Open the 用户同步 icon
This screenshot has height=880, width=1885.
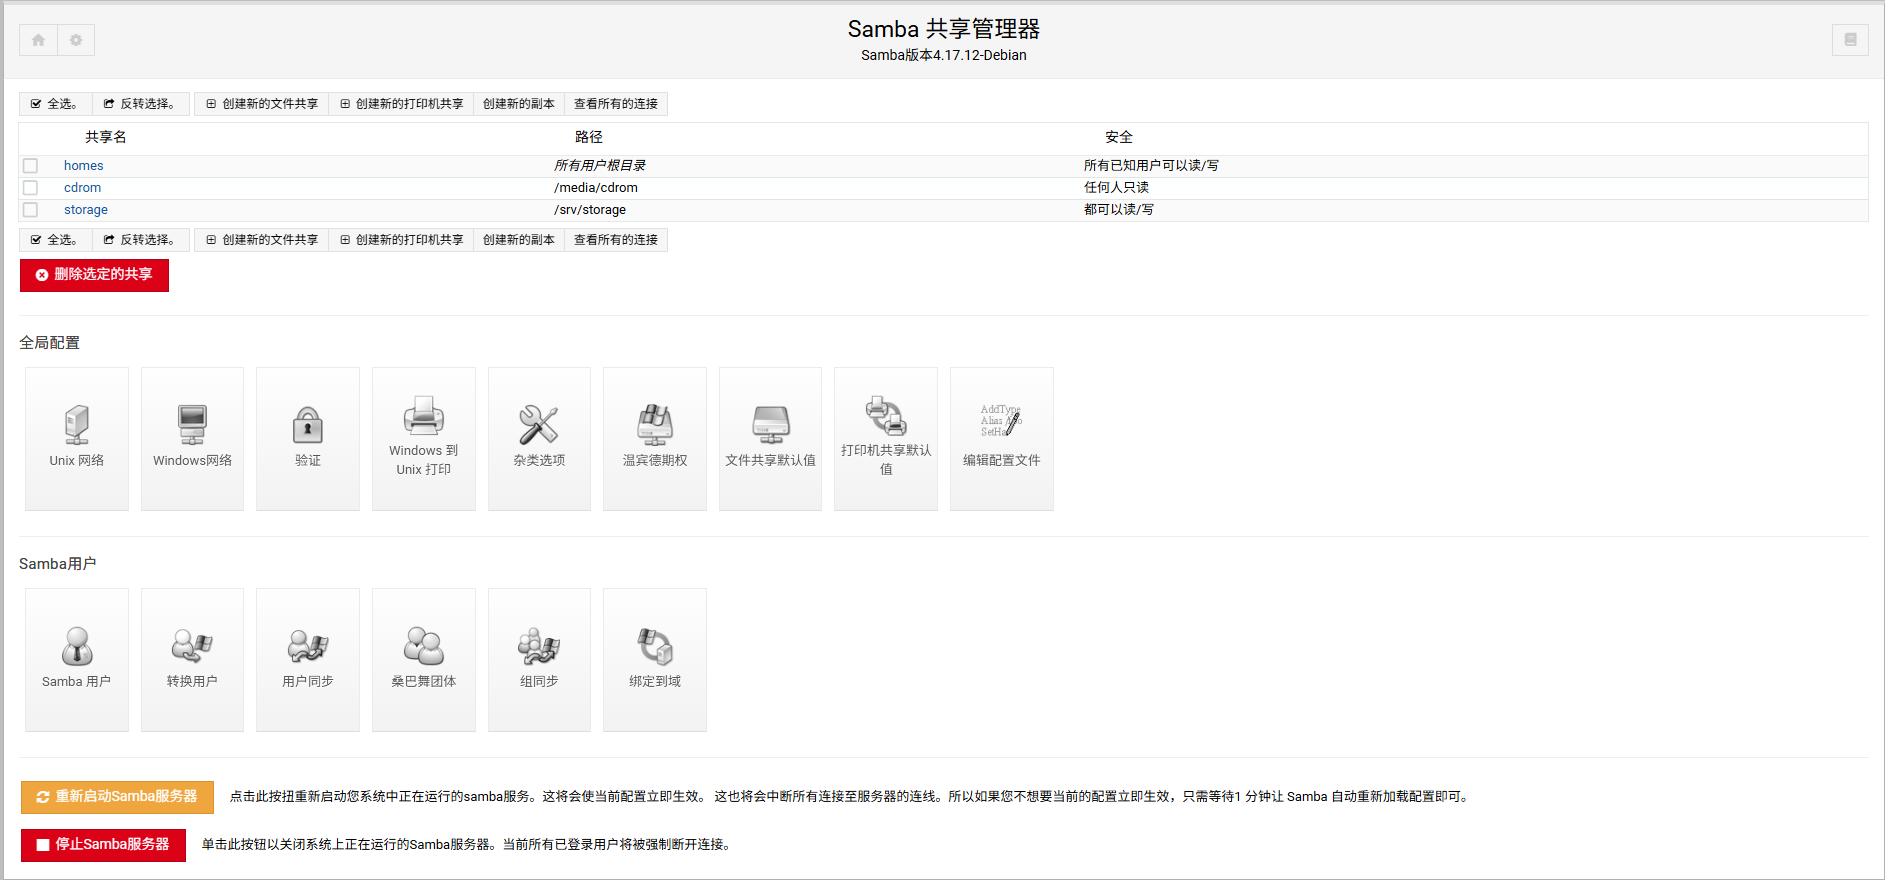click(x=308, y=660)
